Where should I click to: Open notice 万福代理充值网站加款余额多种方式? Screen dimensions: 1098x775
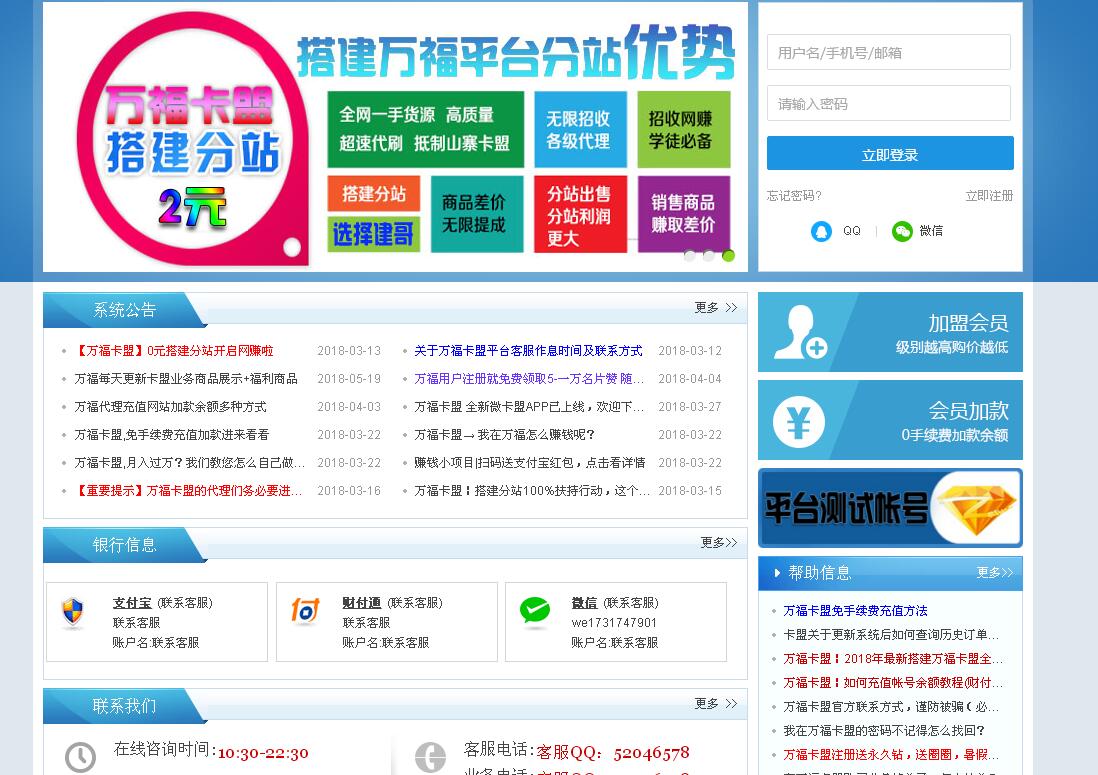170,407
